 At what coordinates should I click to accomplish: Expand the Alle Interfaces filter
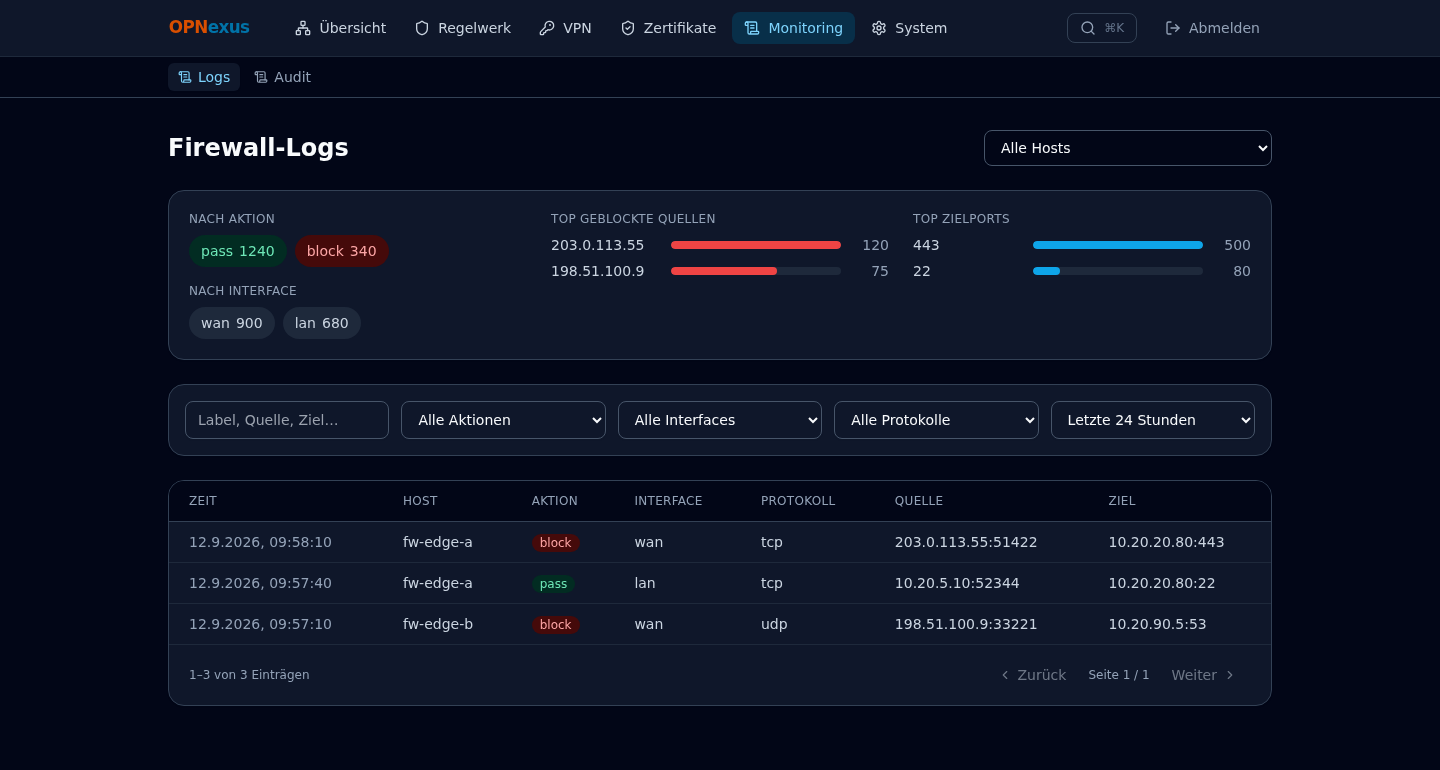point(720,420)
